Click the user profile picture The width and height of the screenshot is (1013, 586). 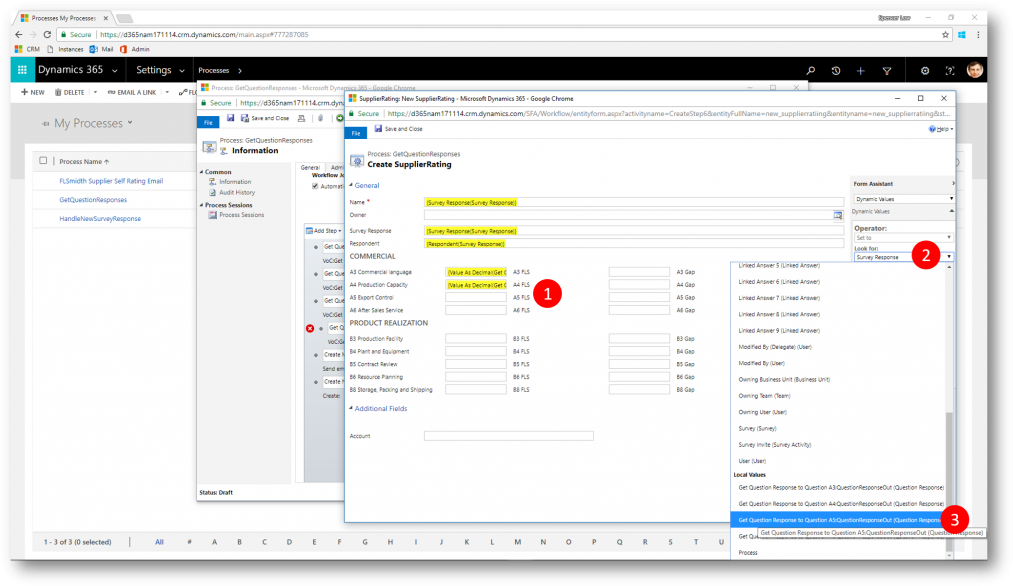point(974,70)
